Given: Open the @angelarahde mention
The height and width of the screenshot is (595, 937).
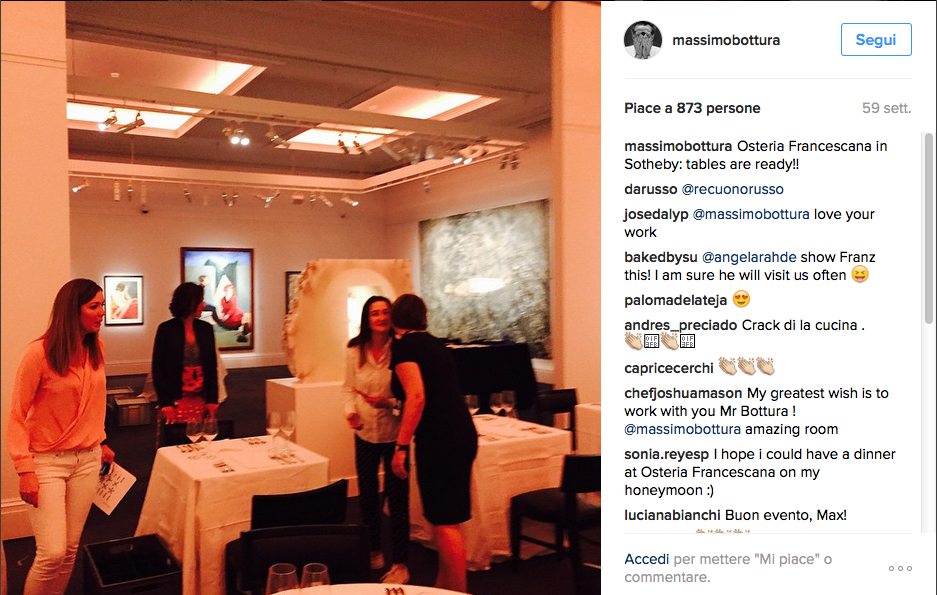Looking at the screenshot, I should 749,257.
